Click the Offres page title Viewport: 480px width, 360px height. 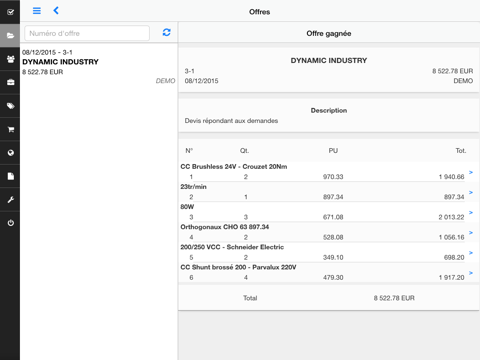coord(259,12)
